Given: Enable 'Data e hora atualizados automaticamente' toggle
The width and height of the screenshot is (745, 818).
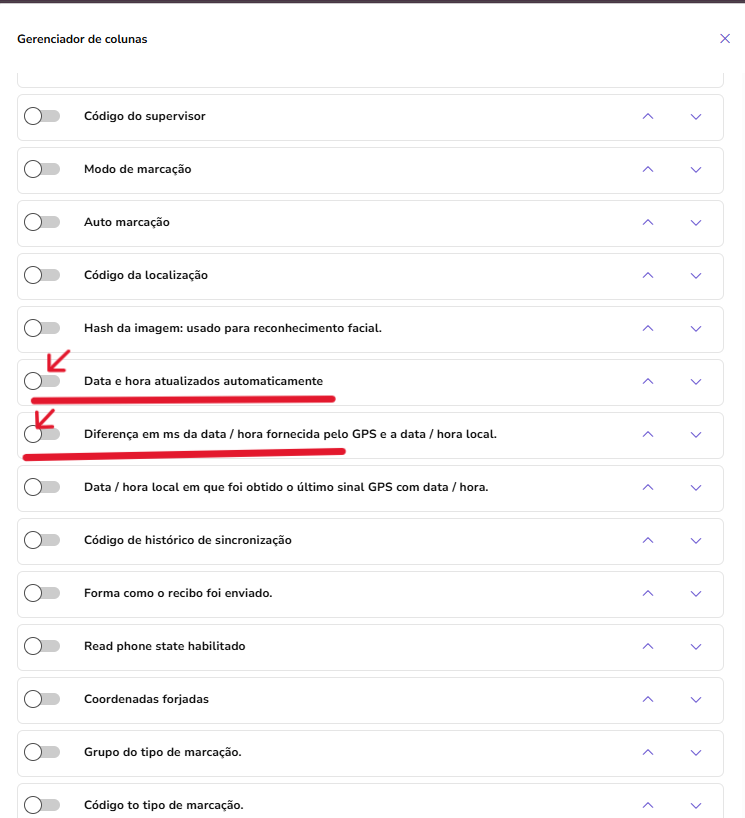Looking at the screenshot, I should [x=42, y=381].
